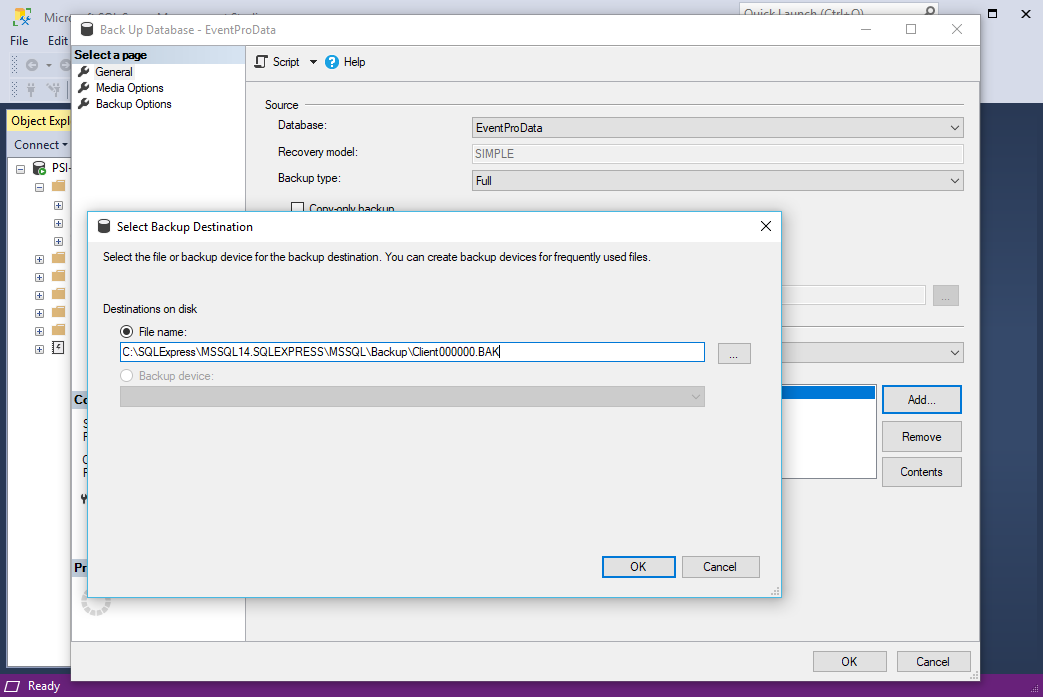
Task: Toggle the Copy-only backup checkbox
Action: (x=297, y=208)
